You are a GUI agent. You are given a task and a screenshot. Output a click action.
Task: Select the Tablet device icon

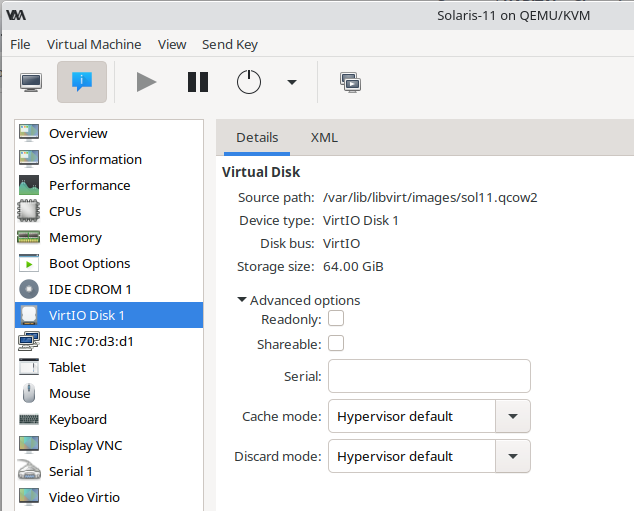click(29, 367)
